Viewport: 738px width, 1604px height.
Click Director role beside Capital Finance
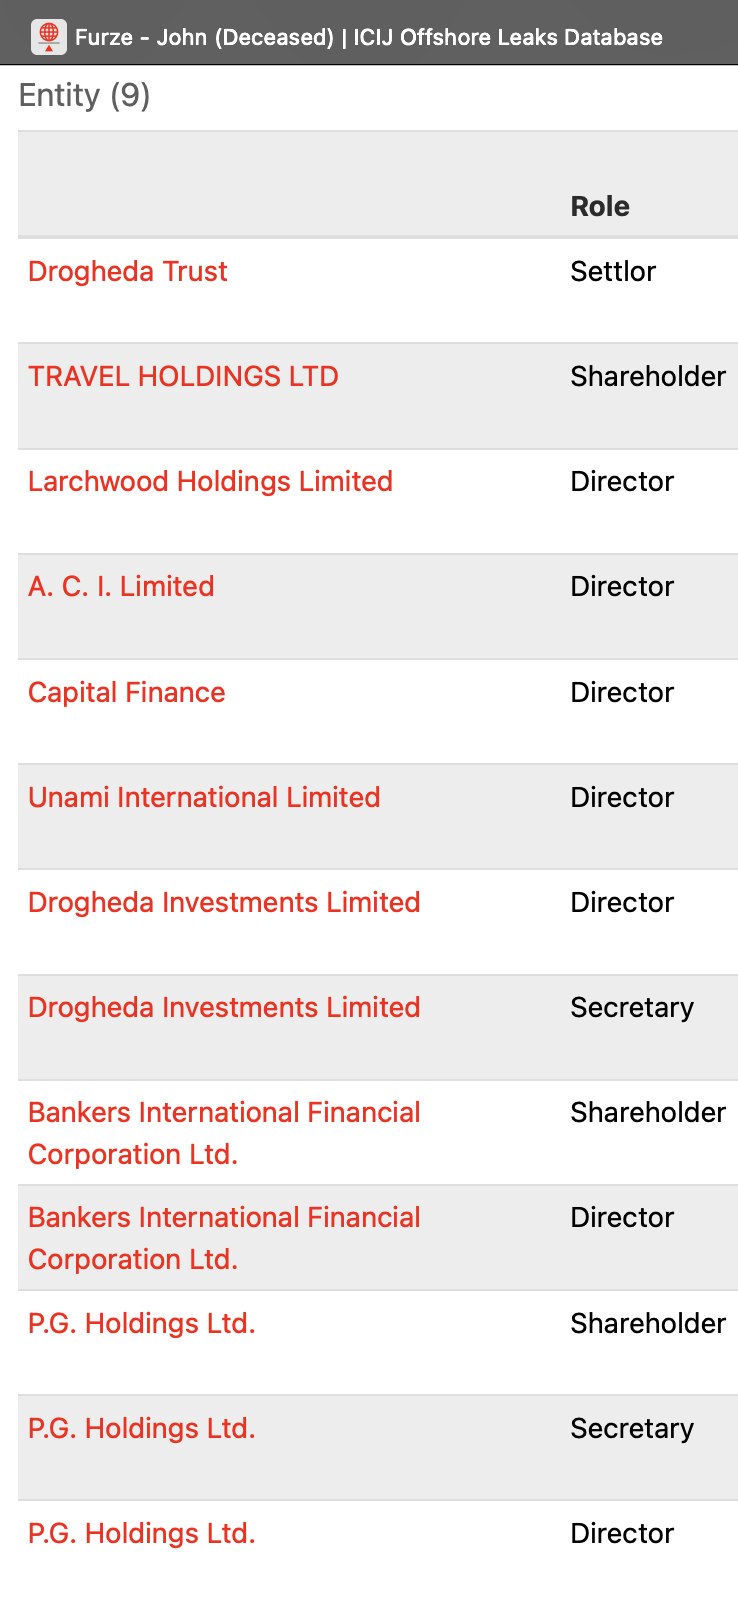coord(622,692)
